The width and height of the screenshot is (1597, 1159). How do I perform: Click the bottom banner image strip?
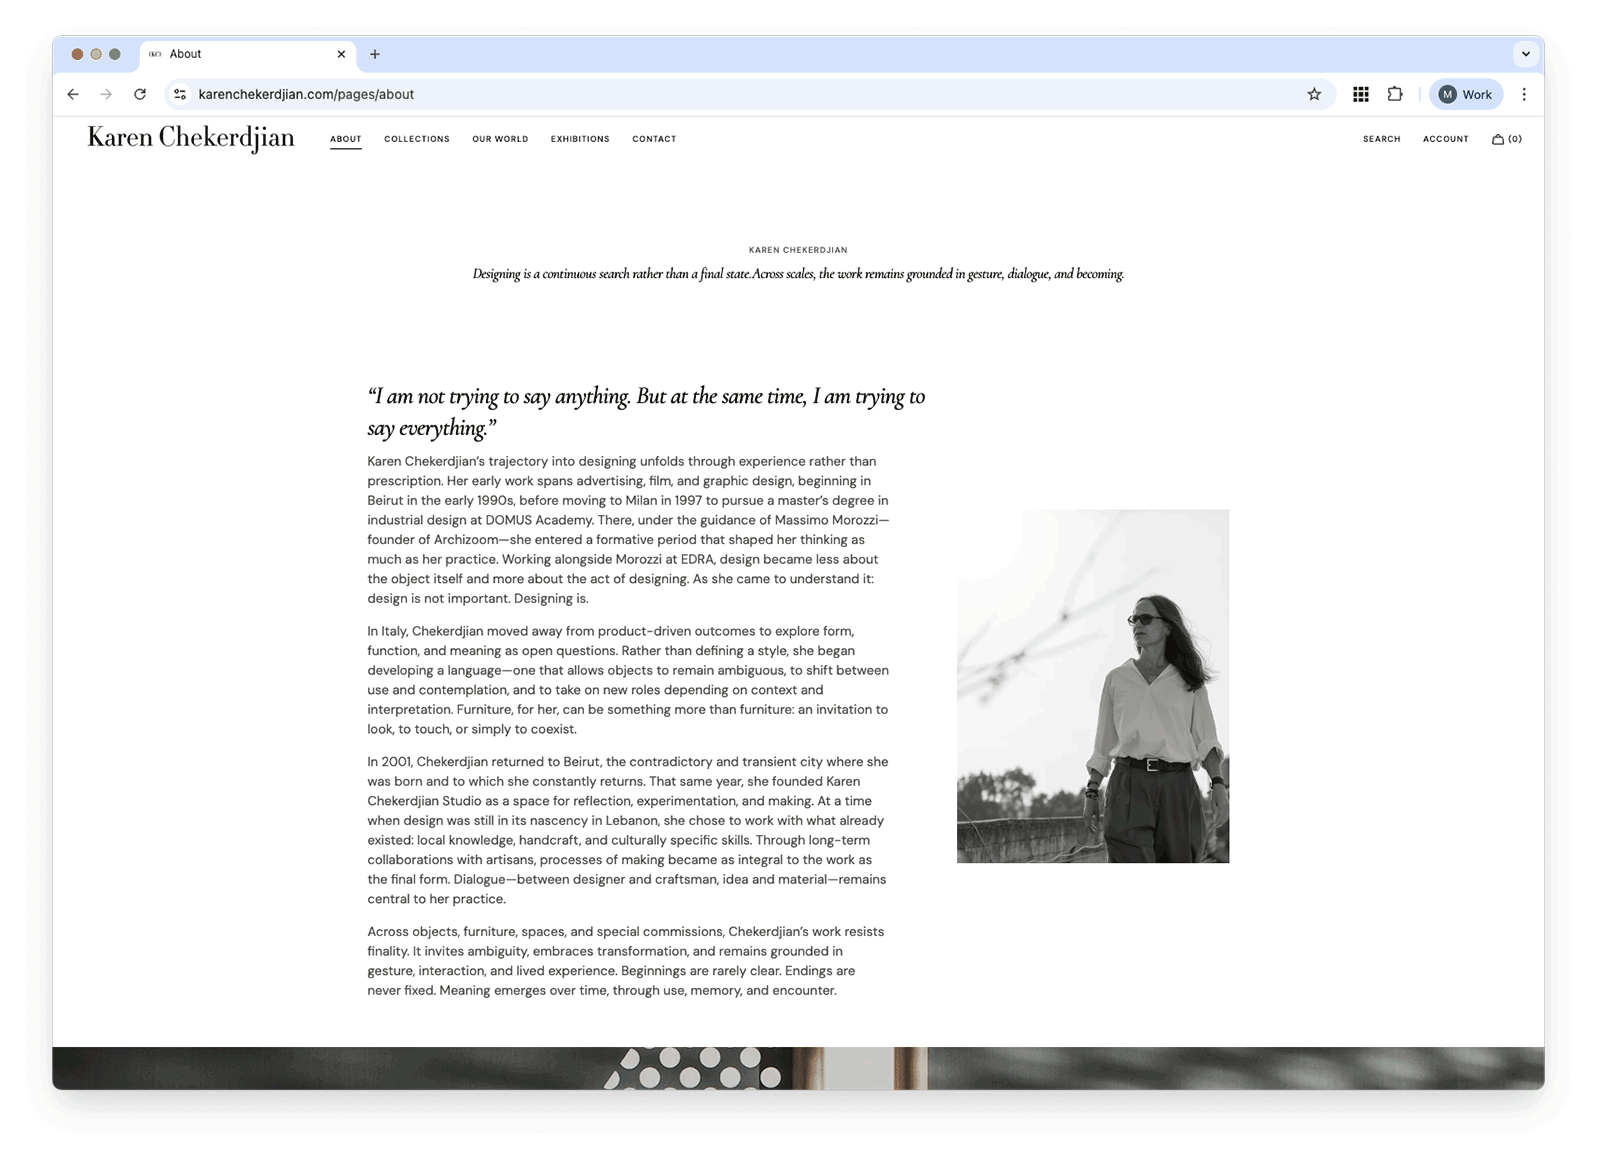[x=798, y=1068]
